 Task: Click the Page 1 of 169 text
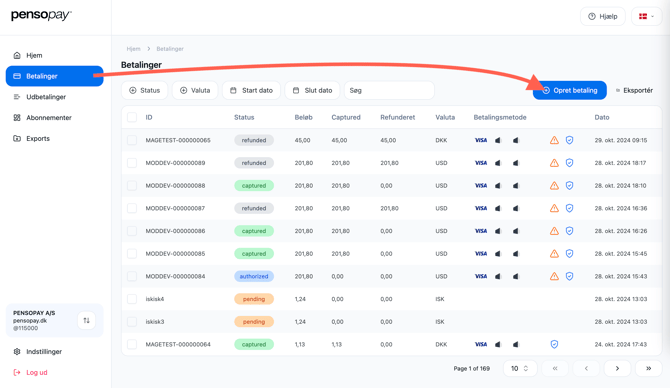[x=472, y=368]
